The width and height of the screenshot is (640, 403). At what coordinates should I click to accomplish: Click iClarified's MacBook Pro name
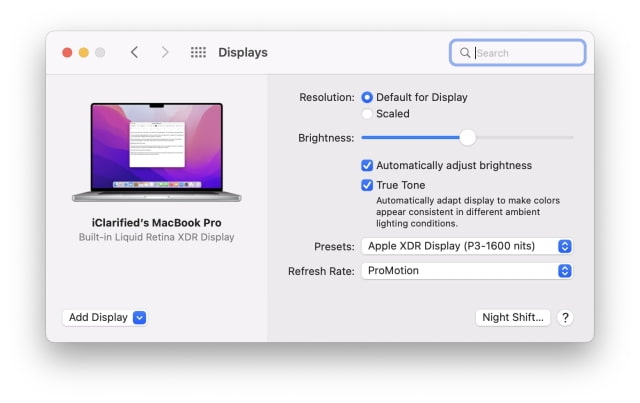click(157, 223)
